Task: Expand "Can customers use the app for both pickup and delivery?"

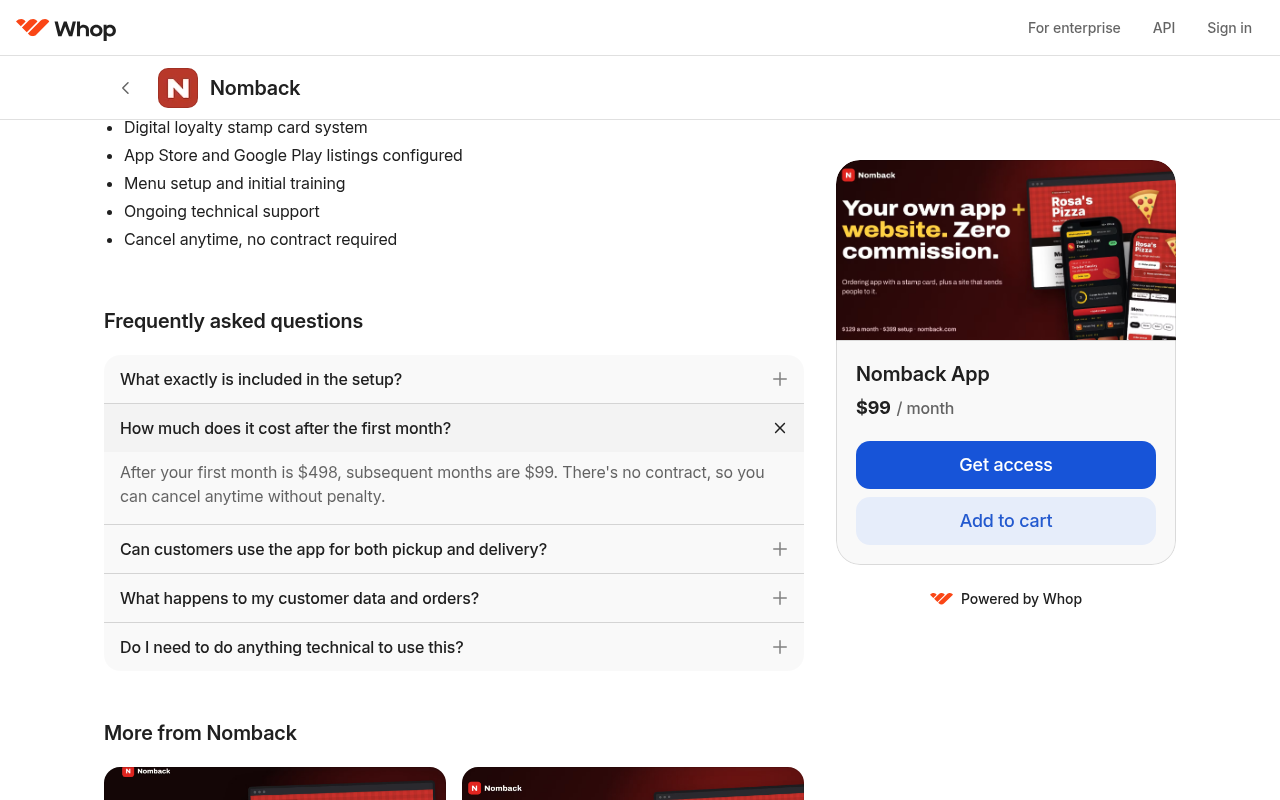Action: [454, 549]
